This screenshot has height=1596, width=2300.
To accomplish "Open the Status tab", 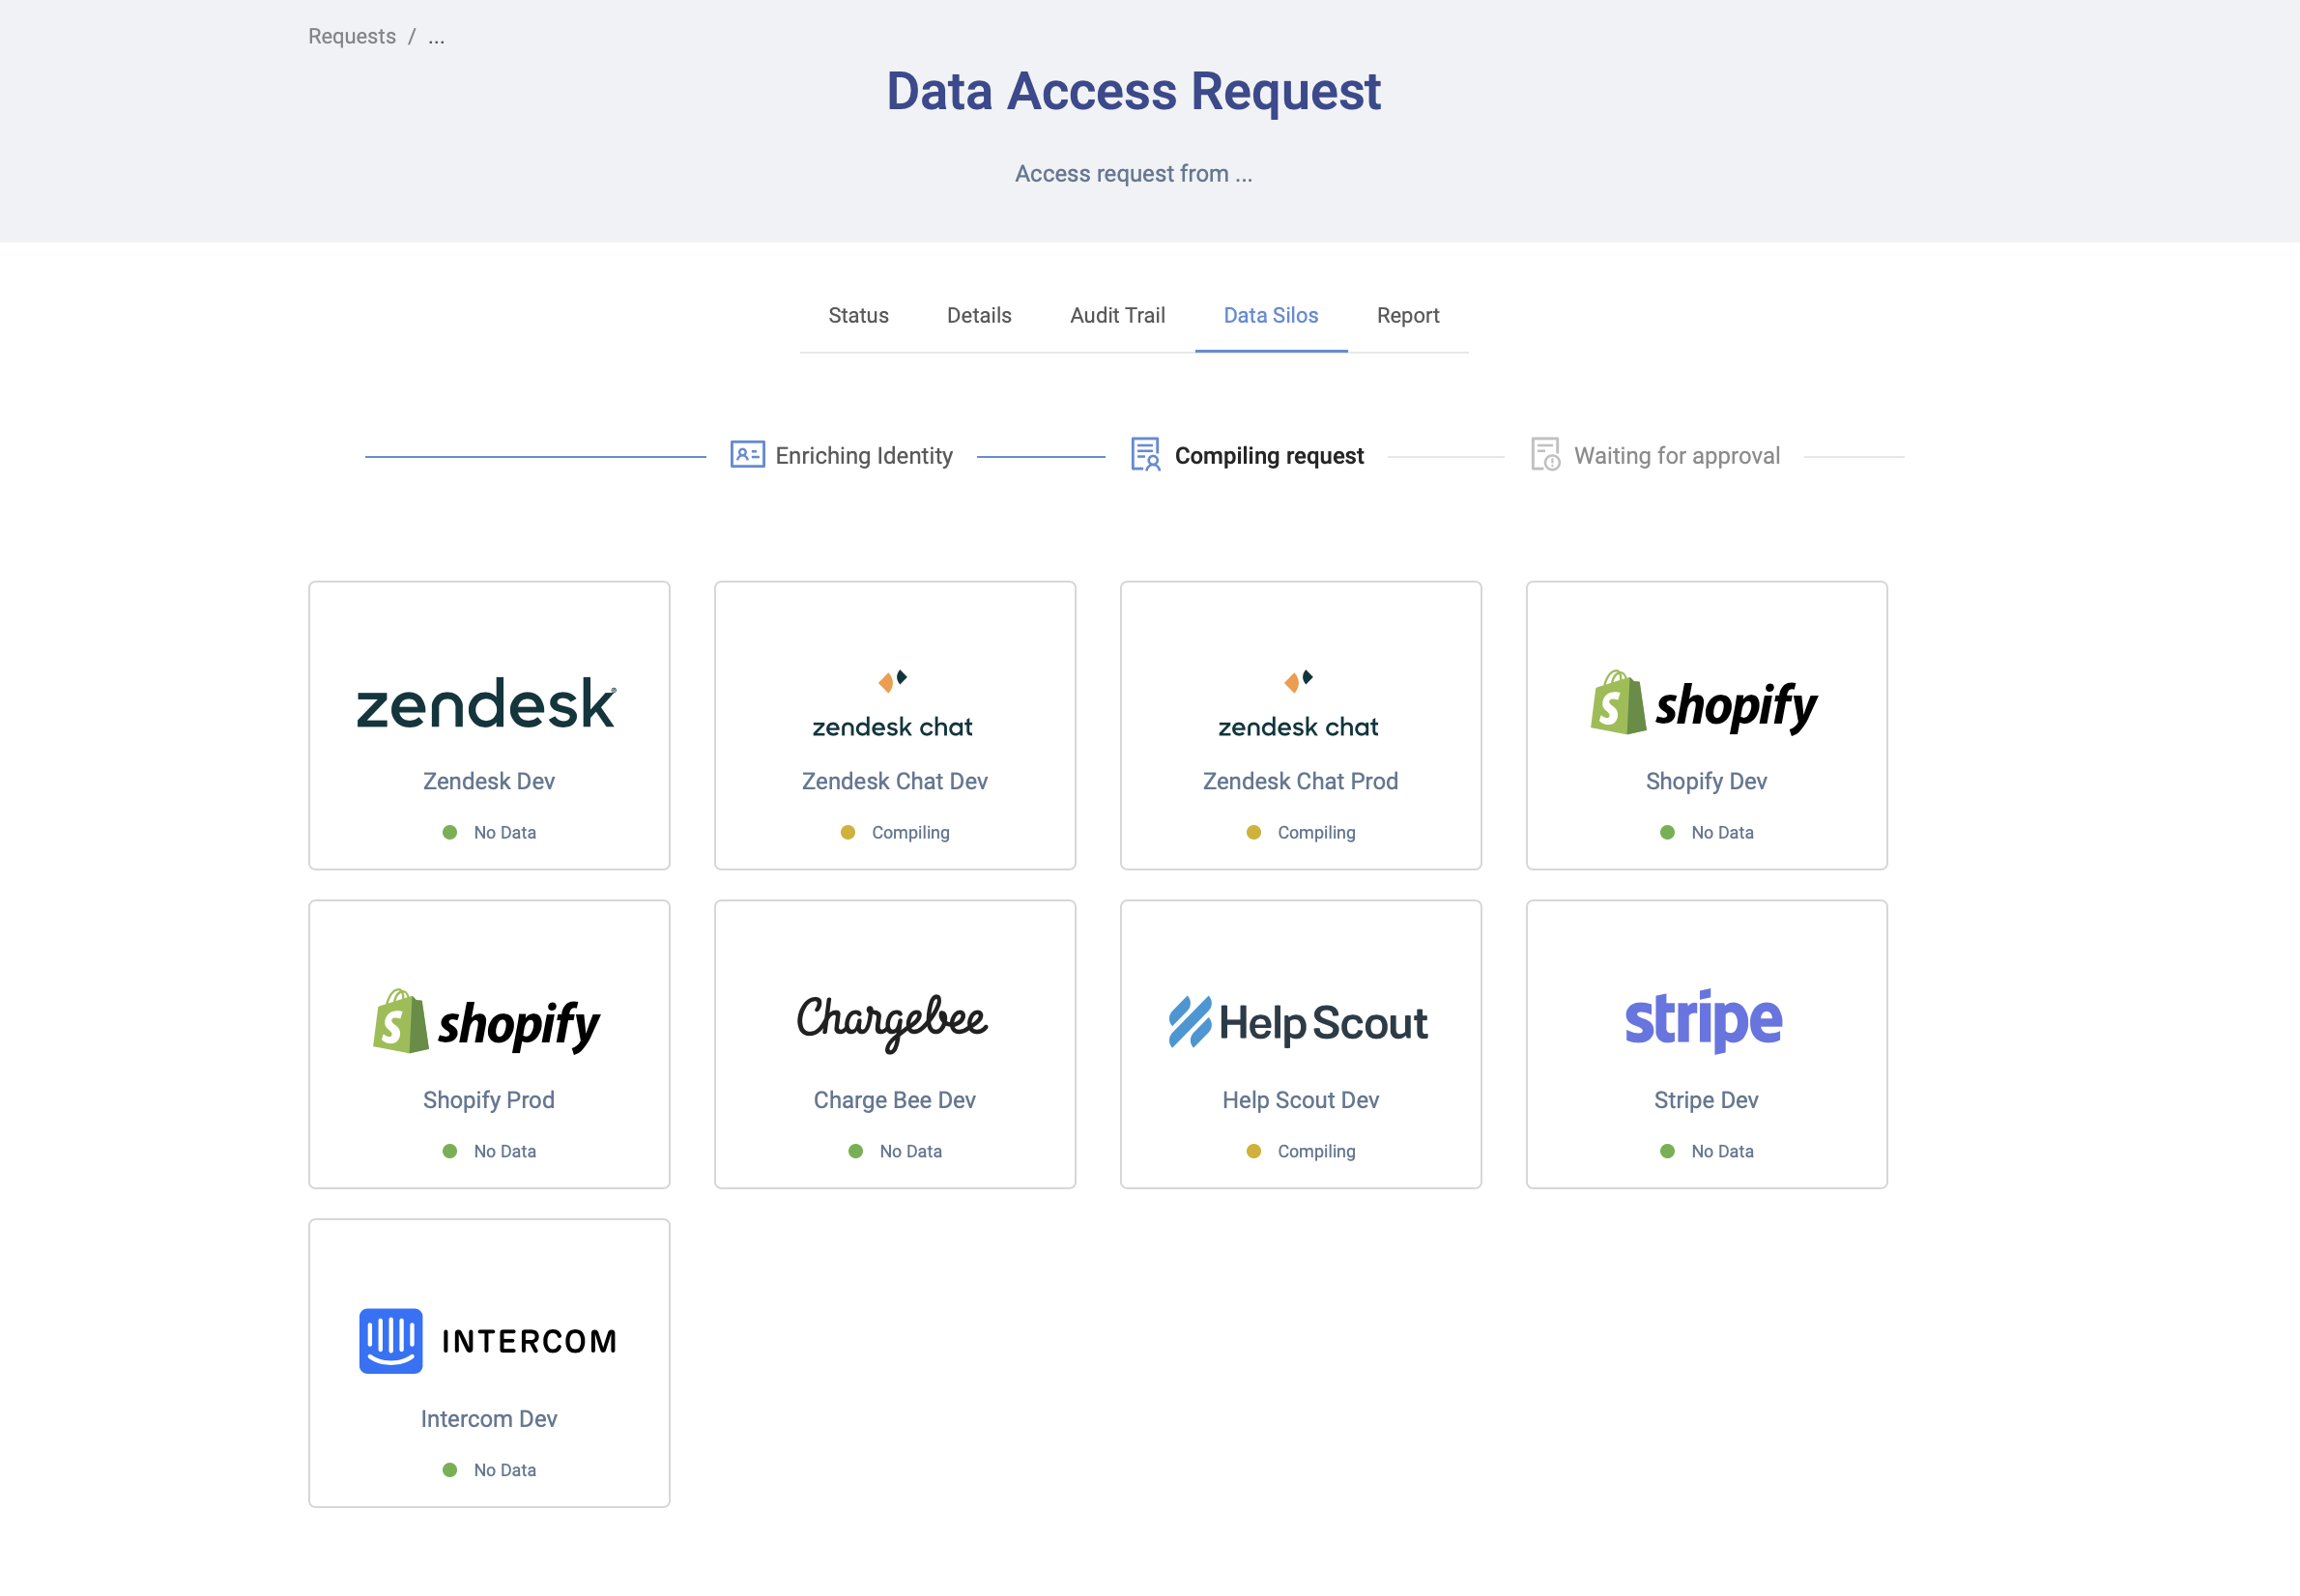I will click(x=858, y=316).
